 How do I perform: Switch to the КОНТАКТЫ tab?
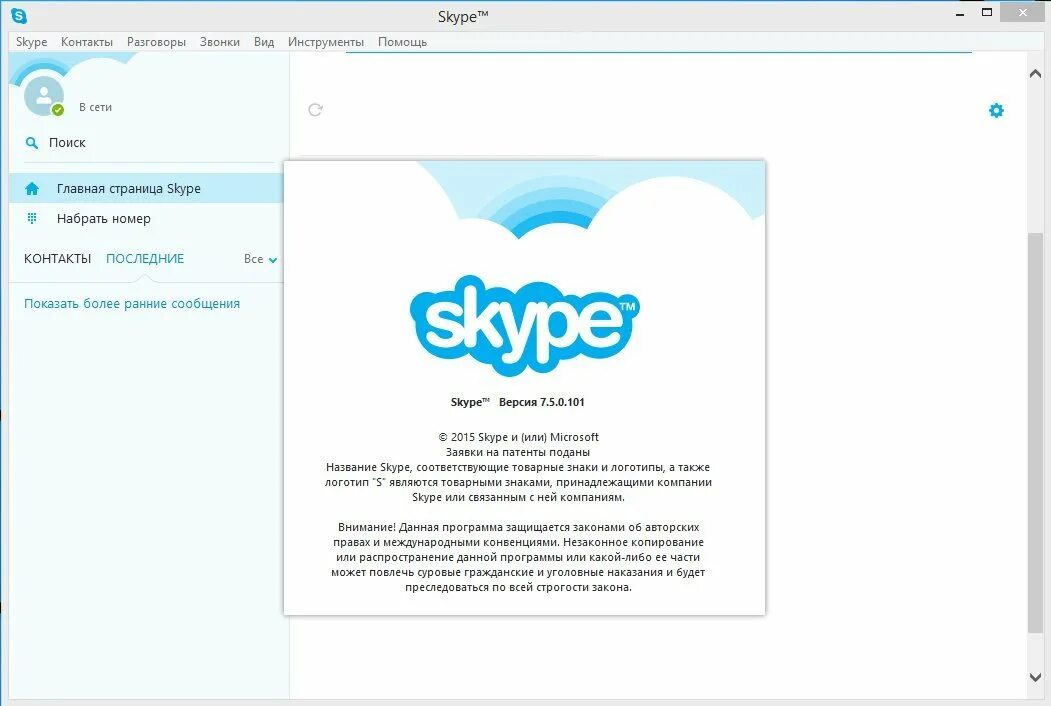(x=58, y=259)
